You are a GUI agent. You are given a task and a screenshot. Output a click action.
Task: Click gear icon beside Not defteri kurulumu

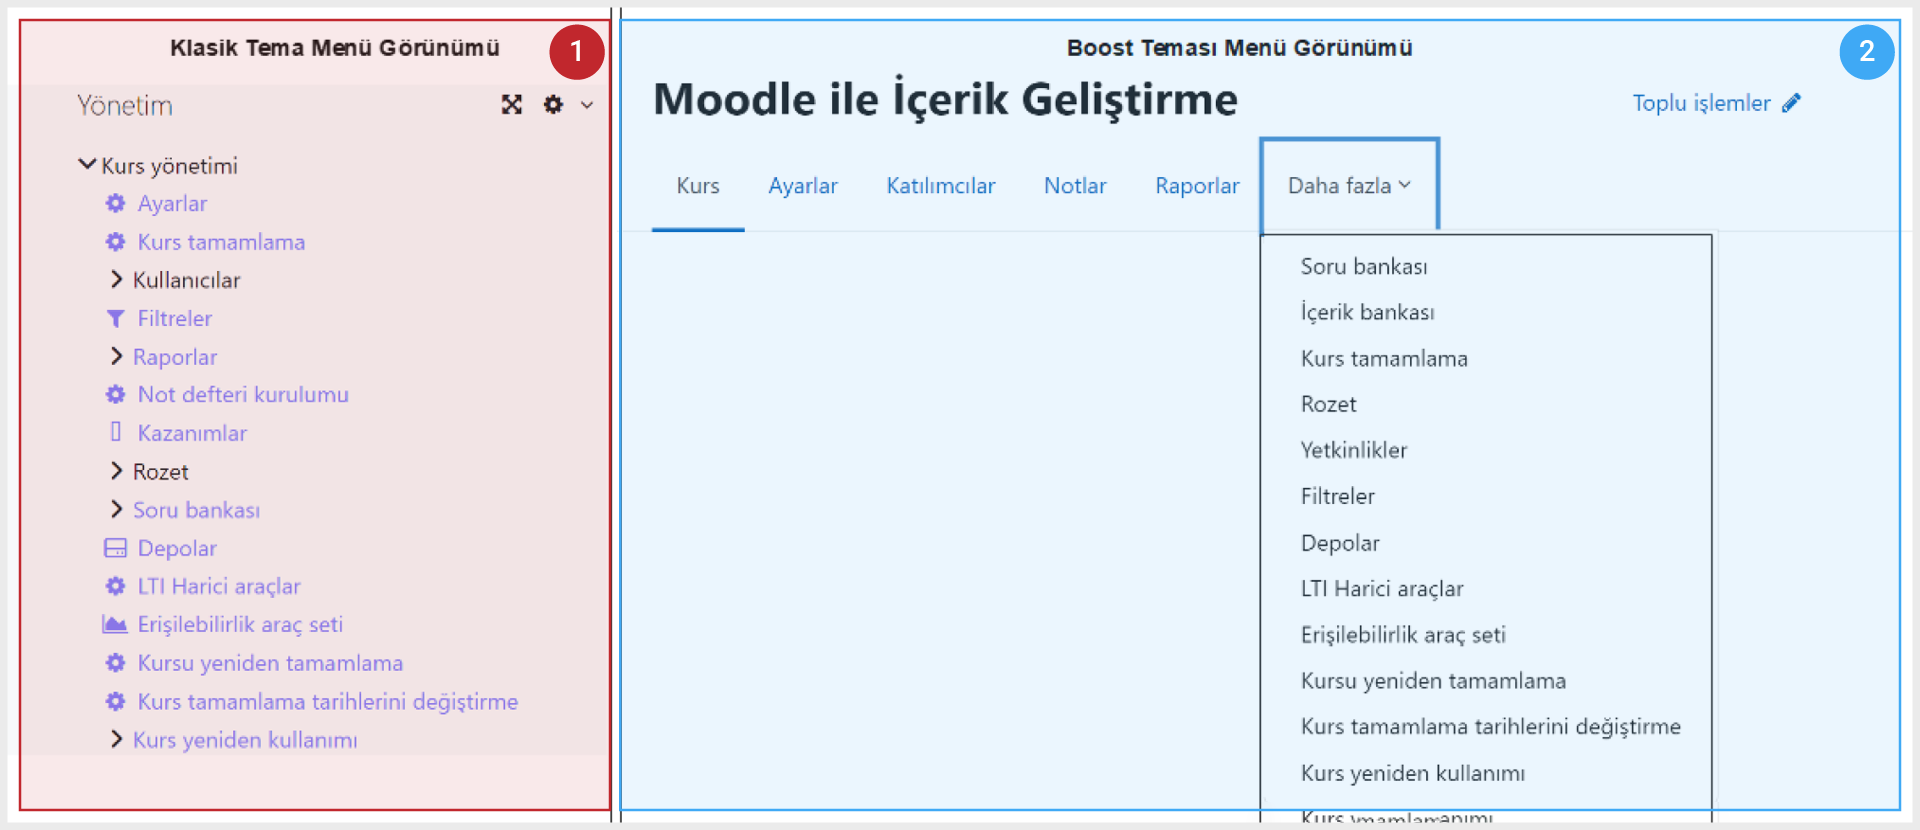(116, 395)
